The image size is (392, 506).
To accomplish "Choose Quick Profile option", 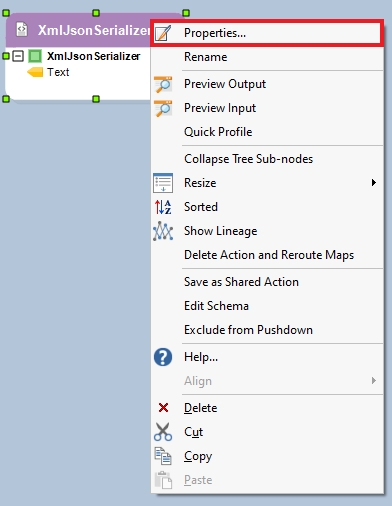I will [x=218, y=132].
